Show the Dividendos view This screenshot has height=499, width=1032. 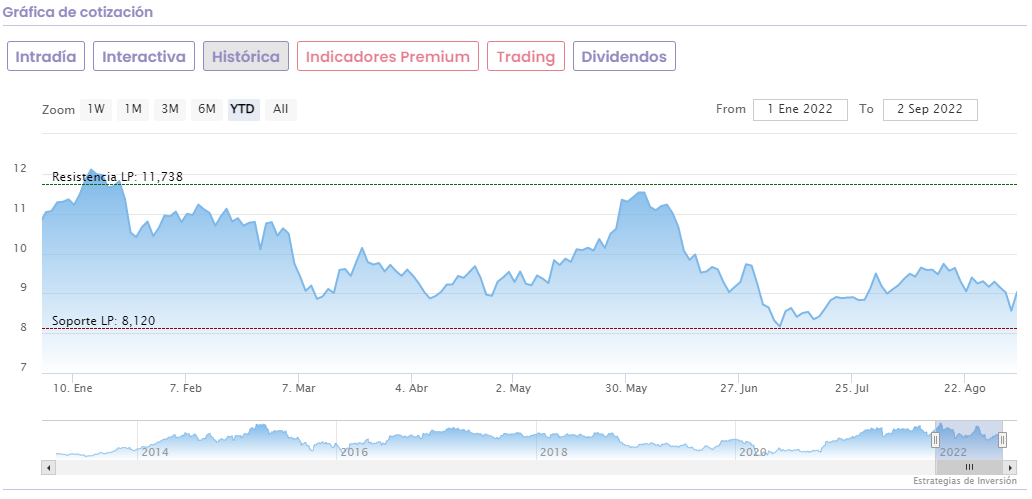pyautogui.click(x=624, y=57)
